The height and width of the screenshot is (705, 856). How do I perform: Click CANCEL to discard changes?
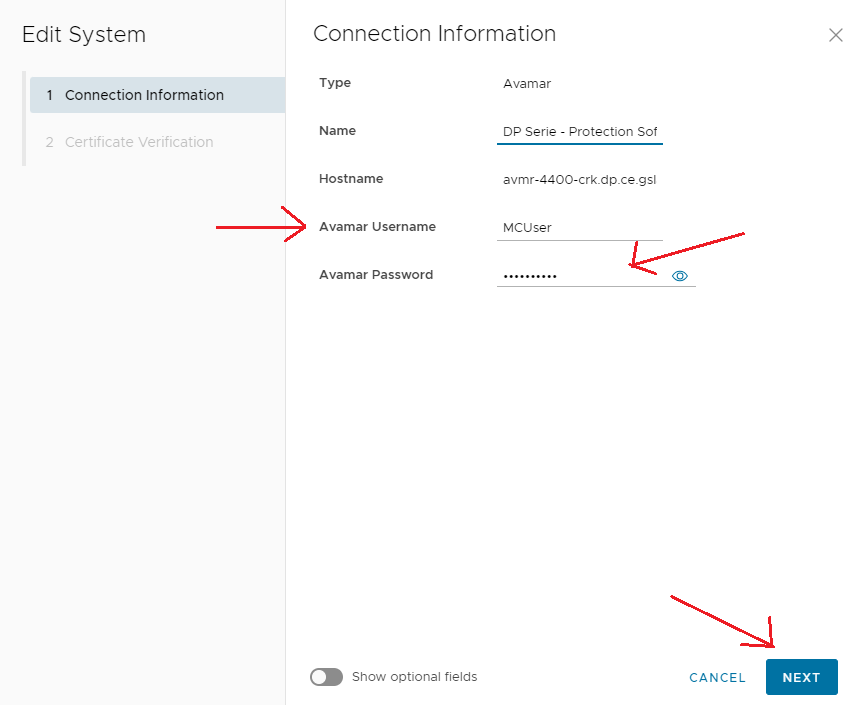coord(717,677)
